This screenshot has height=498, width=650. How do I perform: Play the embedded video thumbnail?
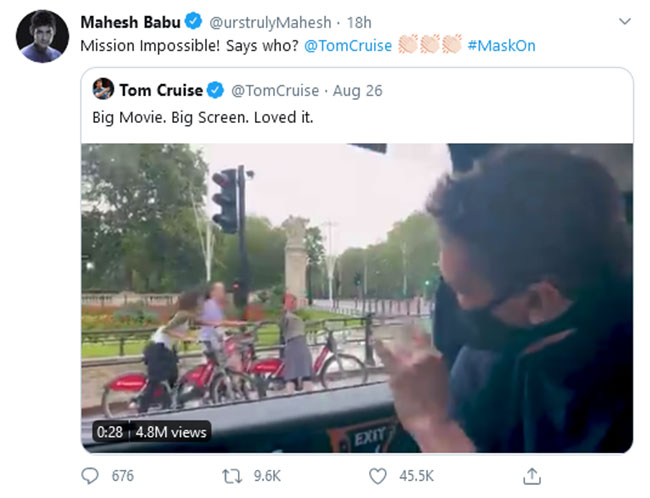tap(357, 297)
